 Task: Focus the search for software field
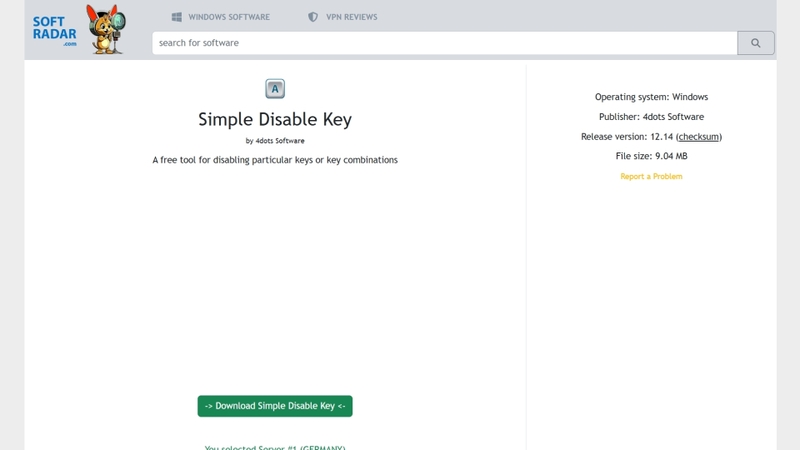[444, 43]
